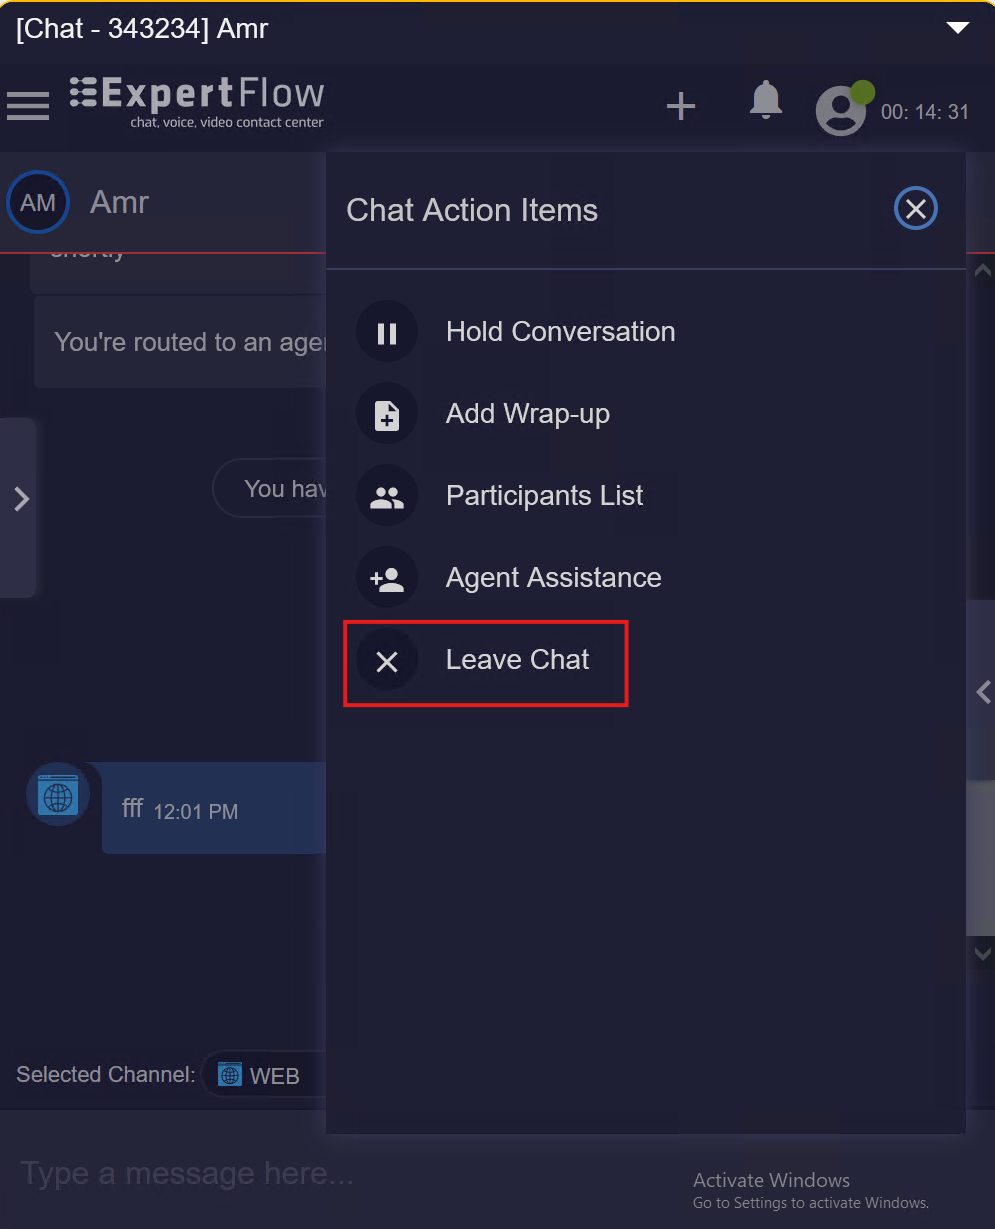This screenshot has height=1229, width=995.
Task: Click the WEB selected channel chip
Action: (262, 1075)
